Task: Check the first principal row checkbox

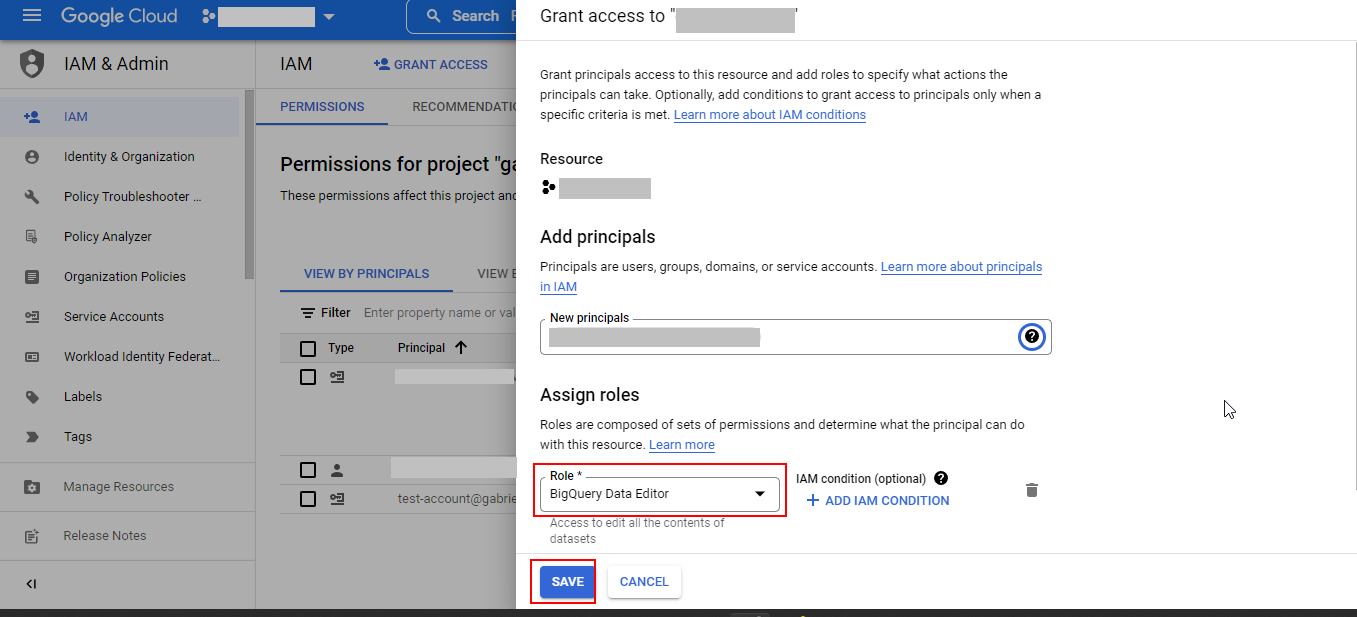Action: (x=308, y=377)
